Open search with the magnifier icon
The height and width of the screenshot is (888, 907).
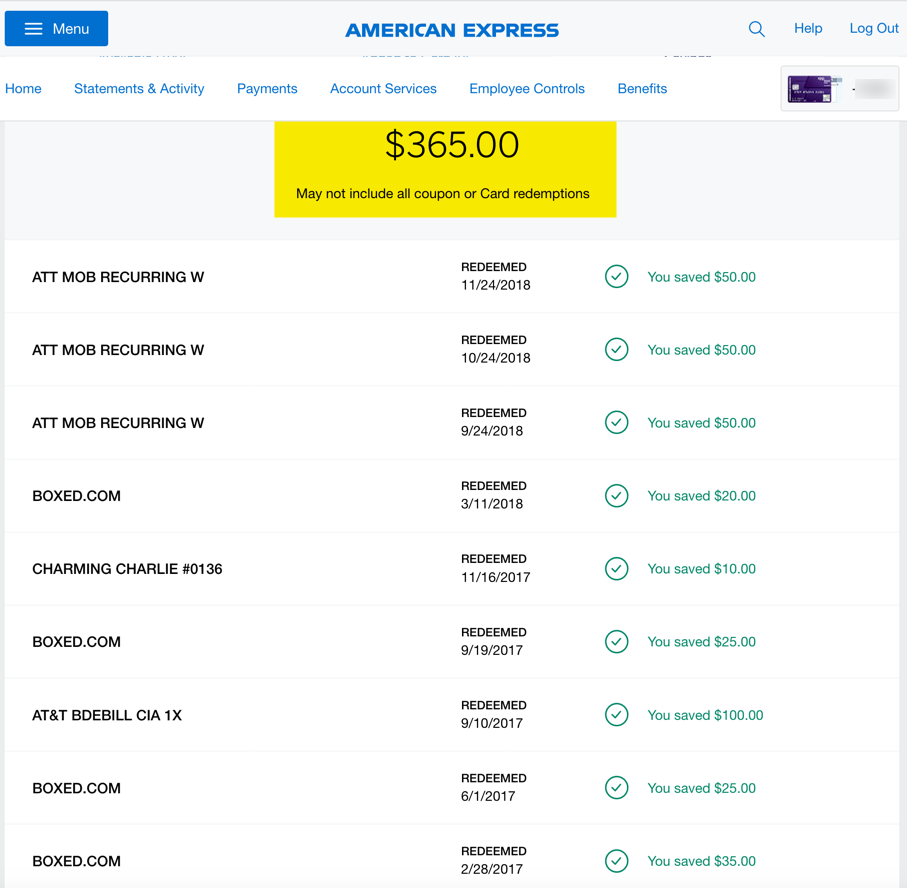(757, 29)
